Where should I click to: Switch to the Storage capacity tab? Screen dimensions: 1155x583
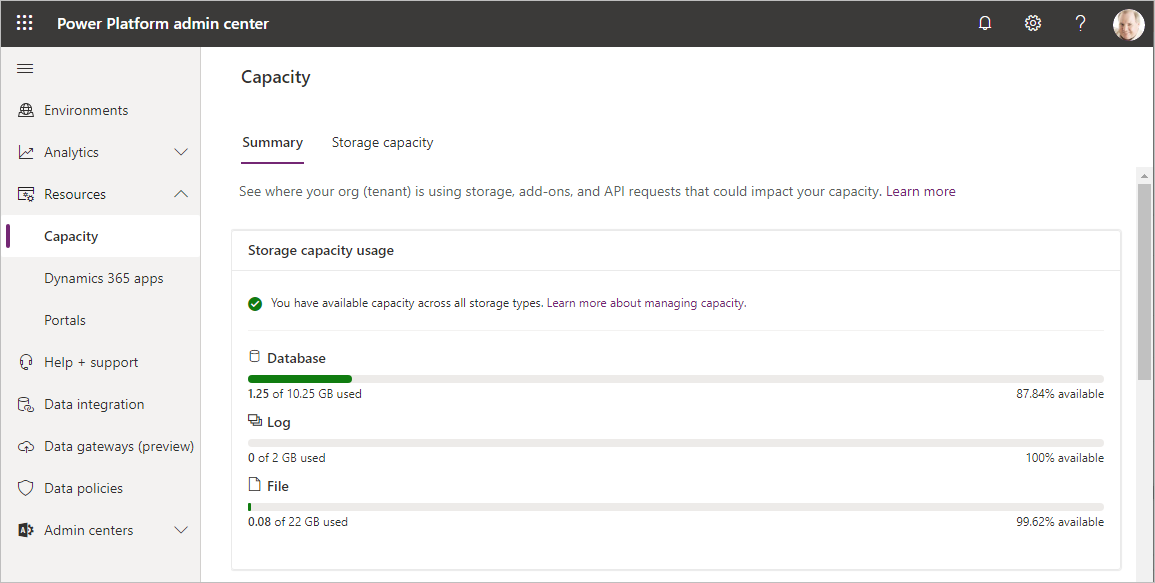(x=382, y=142)
